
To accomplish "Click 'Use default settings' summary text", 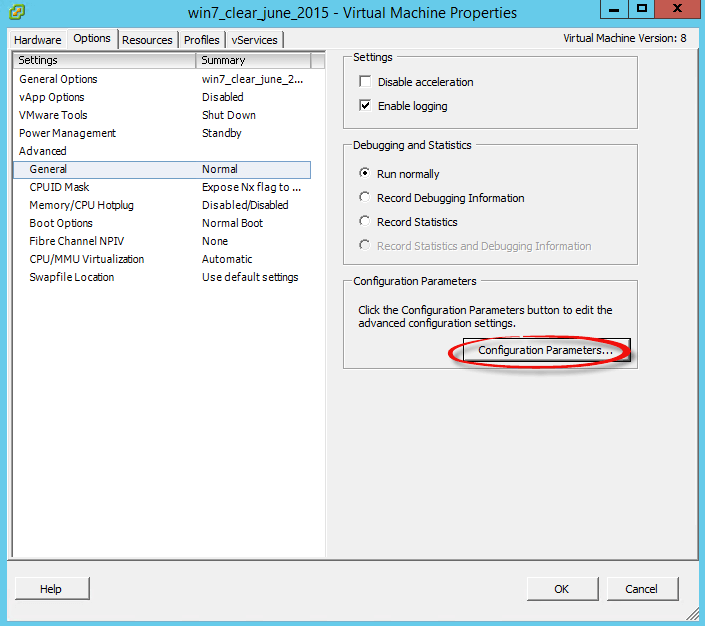I will [x=250, y=277].
